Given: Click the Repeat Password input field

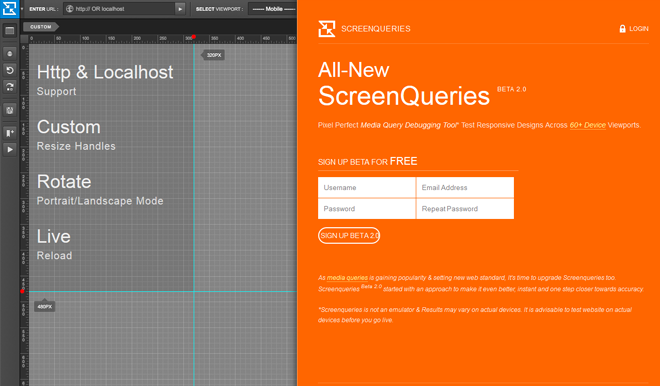Looking at the screenshot, I should [465, 209].
